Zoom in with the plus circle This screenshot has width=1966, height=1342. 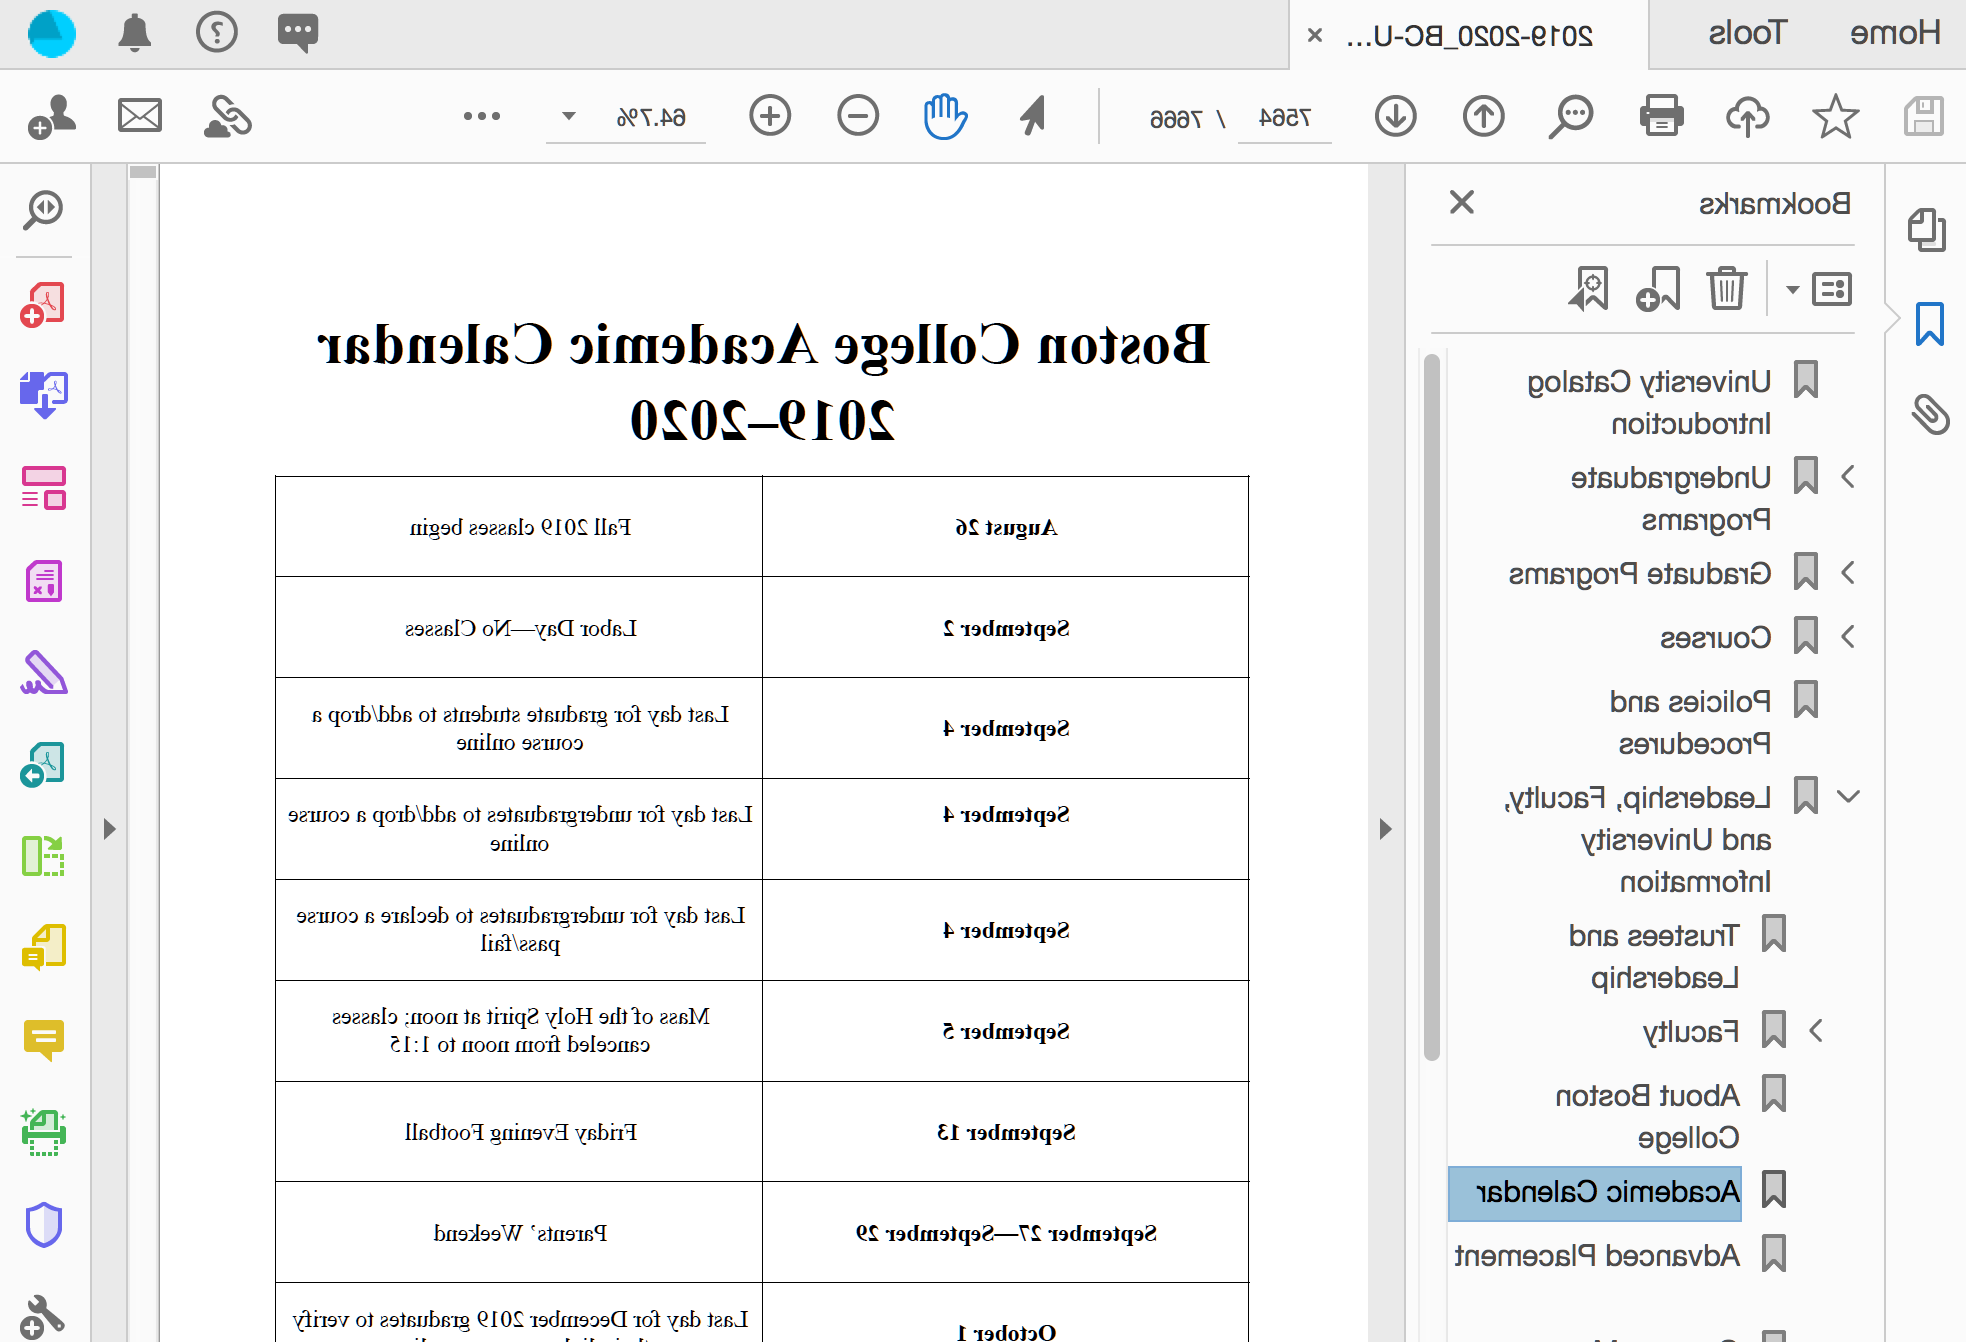[x=770, y=116]
